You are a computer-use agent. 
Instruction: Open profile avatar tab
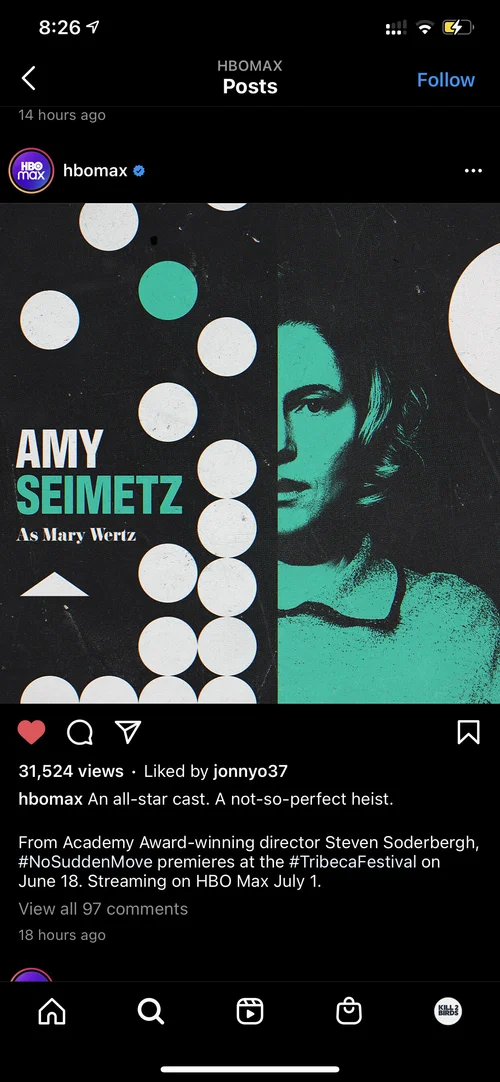coord(448,1012)
